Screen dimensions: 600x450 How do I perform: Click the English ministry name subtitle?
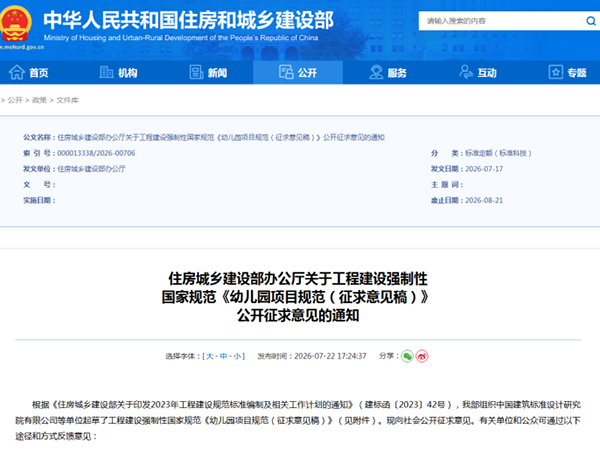pos(181,38)
